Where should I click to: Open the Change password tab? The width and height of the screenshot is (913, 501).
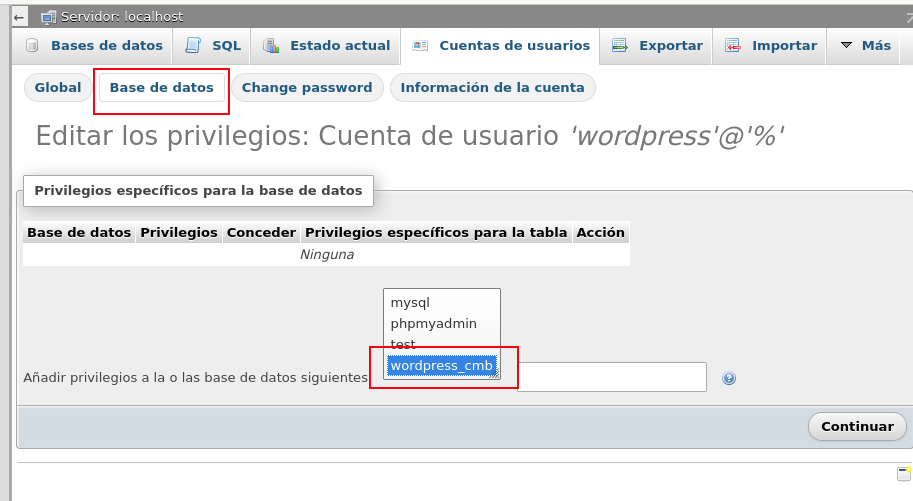[x=307, y=88]
